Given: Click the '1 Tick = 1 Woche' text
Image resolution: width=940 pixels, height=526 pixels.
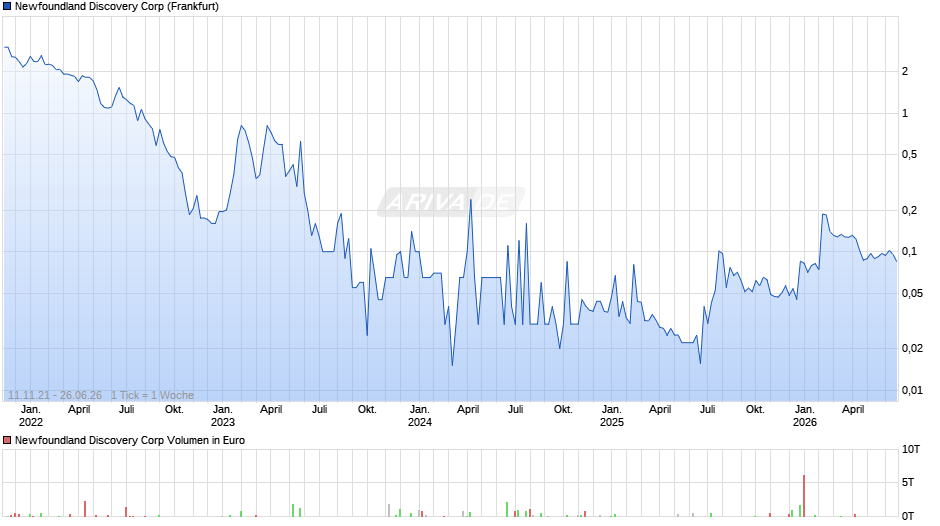Looking at the screenshot, I should click(x=152, y=395).
